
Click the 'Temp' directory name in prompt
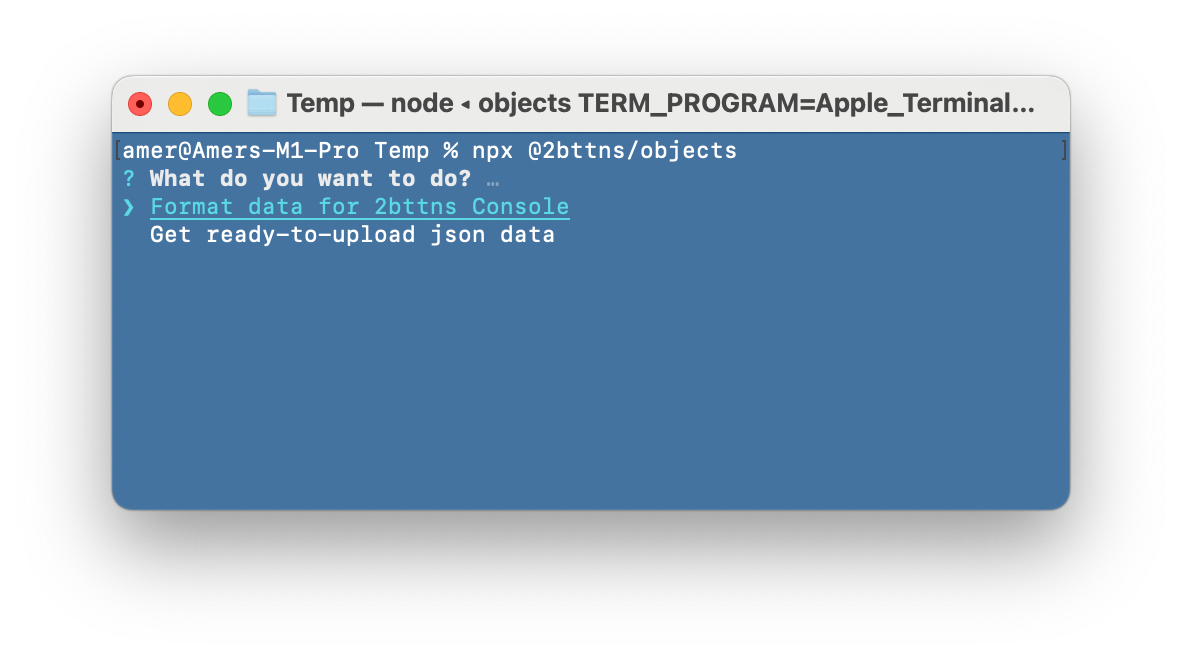402,151
